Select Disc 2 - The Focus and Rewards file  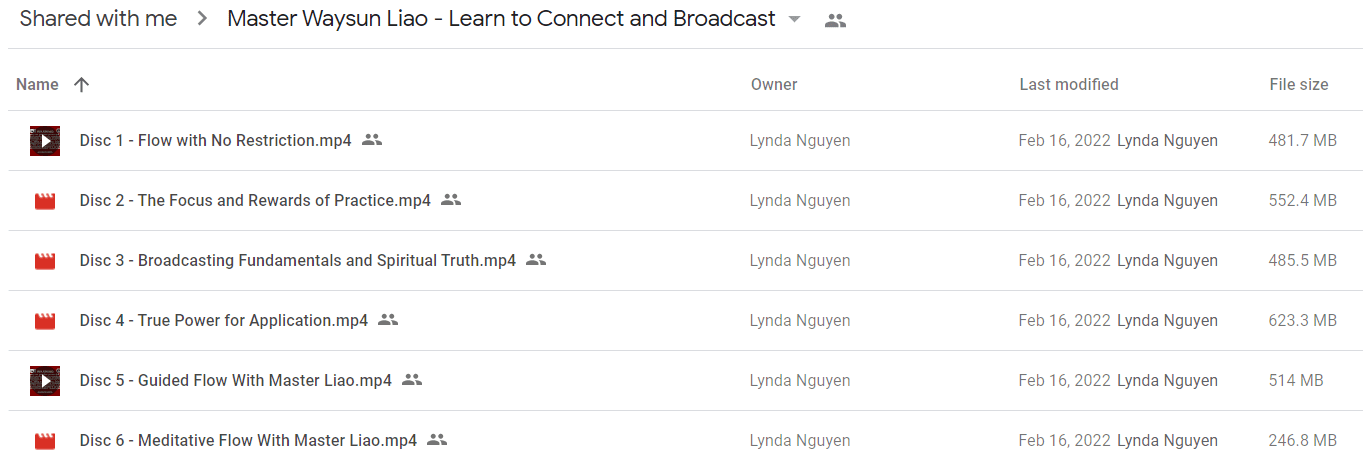click(x=255, y=200)
